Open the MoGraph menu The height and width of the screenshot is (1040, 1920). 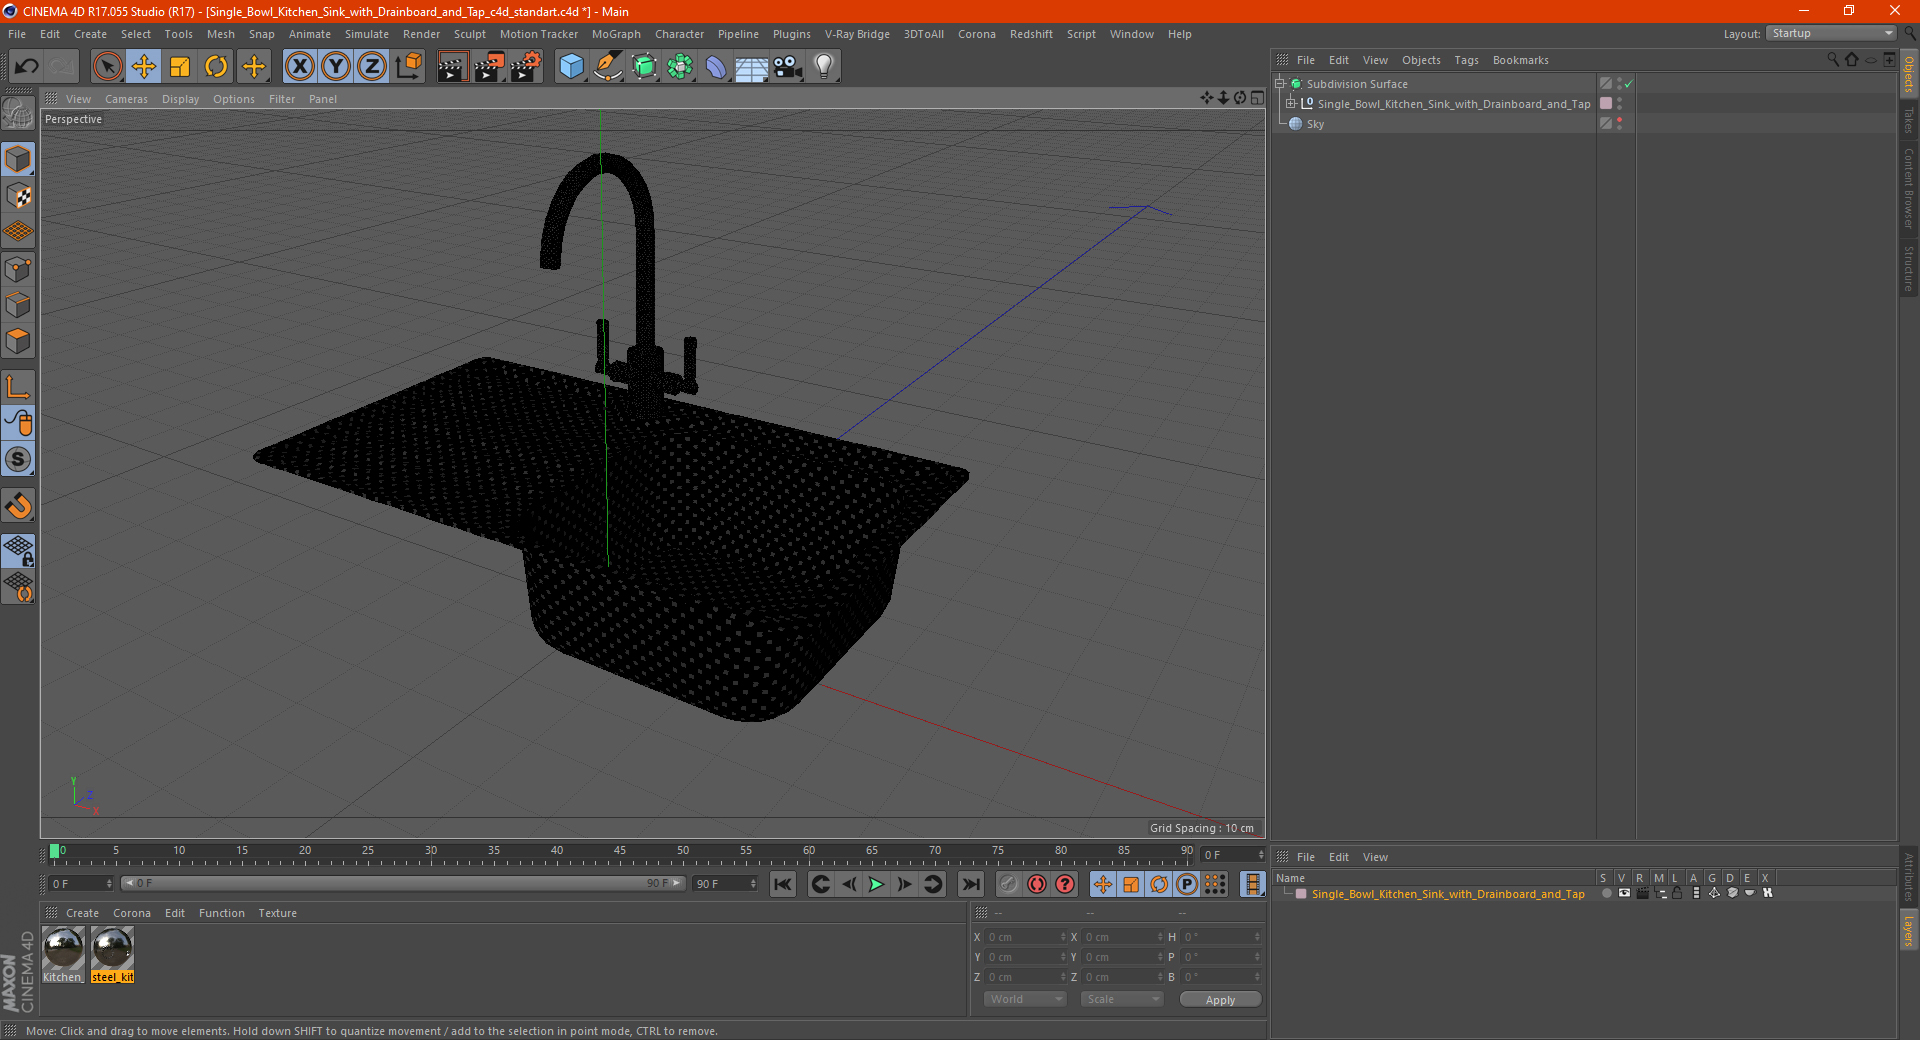tap(616, 34)
